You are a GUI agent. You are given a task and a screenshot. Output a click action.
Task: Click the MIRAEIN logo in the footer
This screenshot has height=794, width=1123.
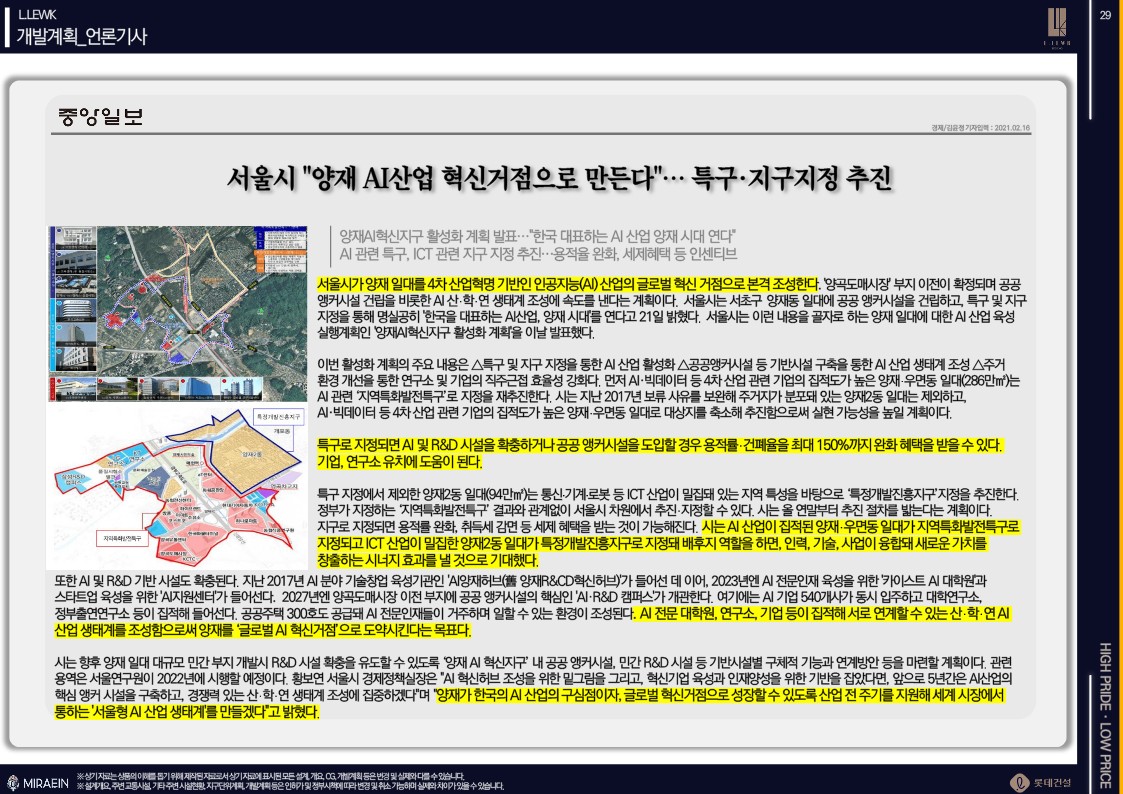pos(38,781)
